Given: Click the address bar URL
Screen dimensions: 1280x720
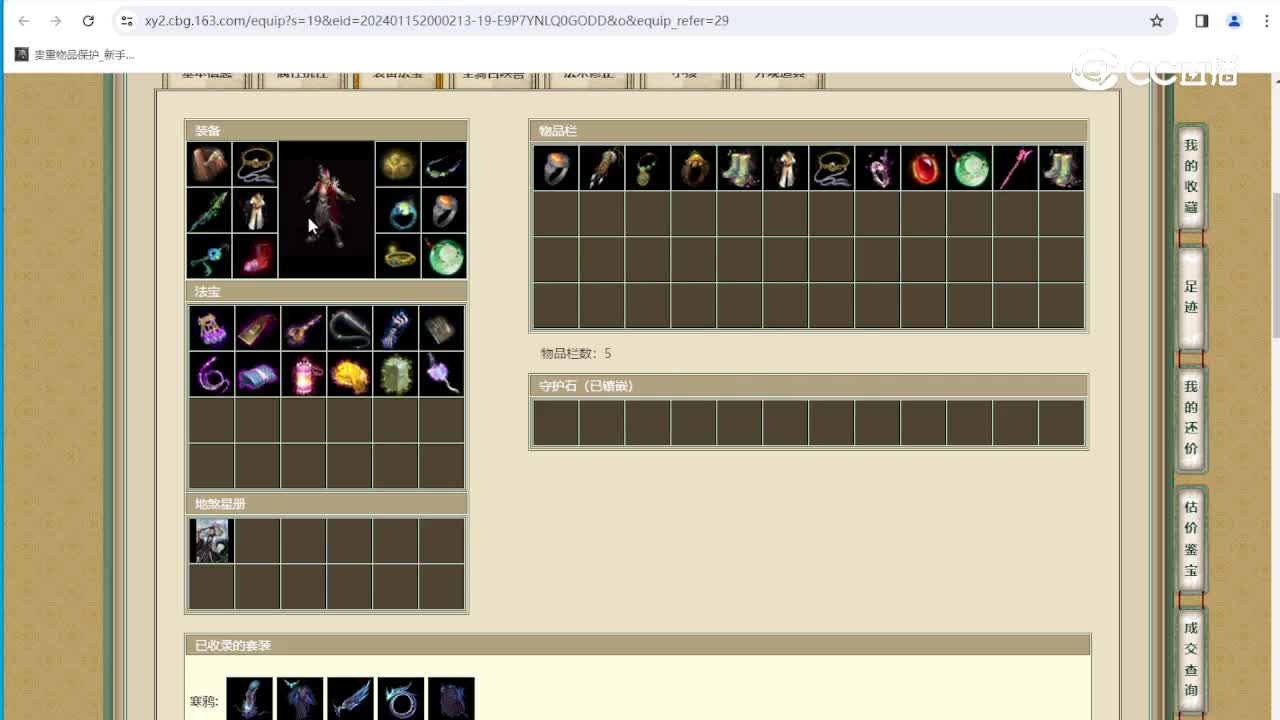Looking at the screenshot, I should tap(436, 20).
